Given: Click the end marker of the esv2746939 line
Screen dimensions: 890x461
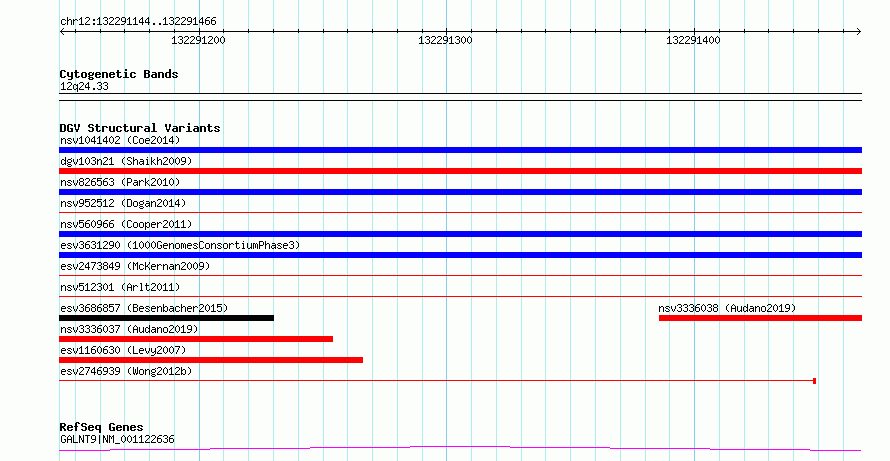Looking at the screenshot, I should (815, 381).
